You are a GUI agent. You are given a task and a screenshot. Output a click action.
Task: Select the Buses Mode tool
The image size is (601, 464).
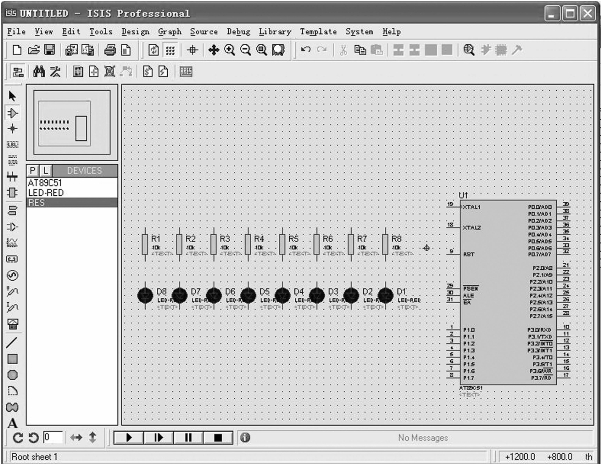pyautogui.click(x=12, y=176)
